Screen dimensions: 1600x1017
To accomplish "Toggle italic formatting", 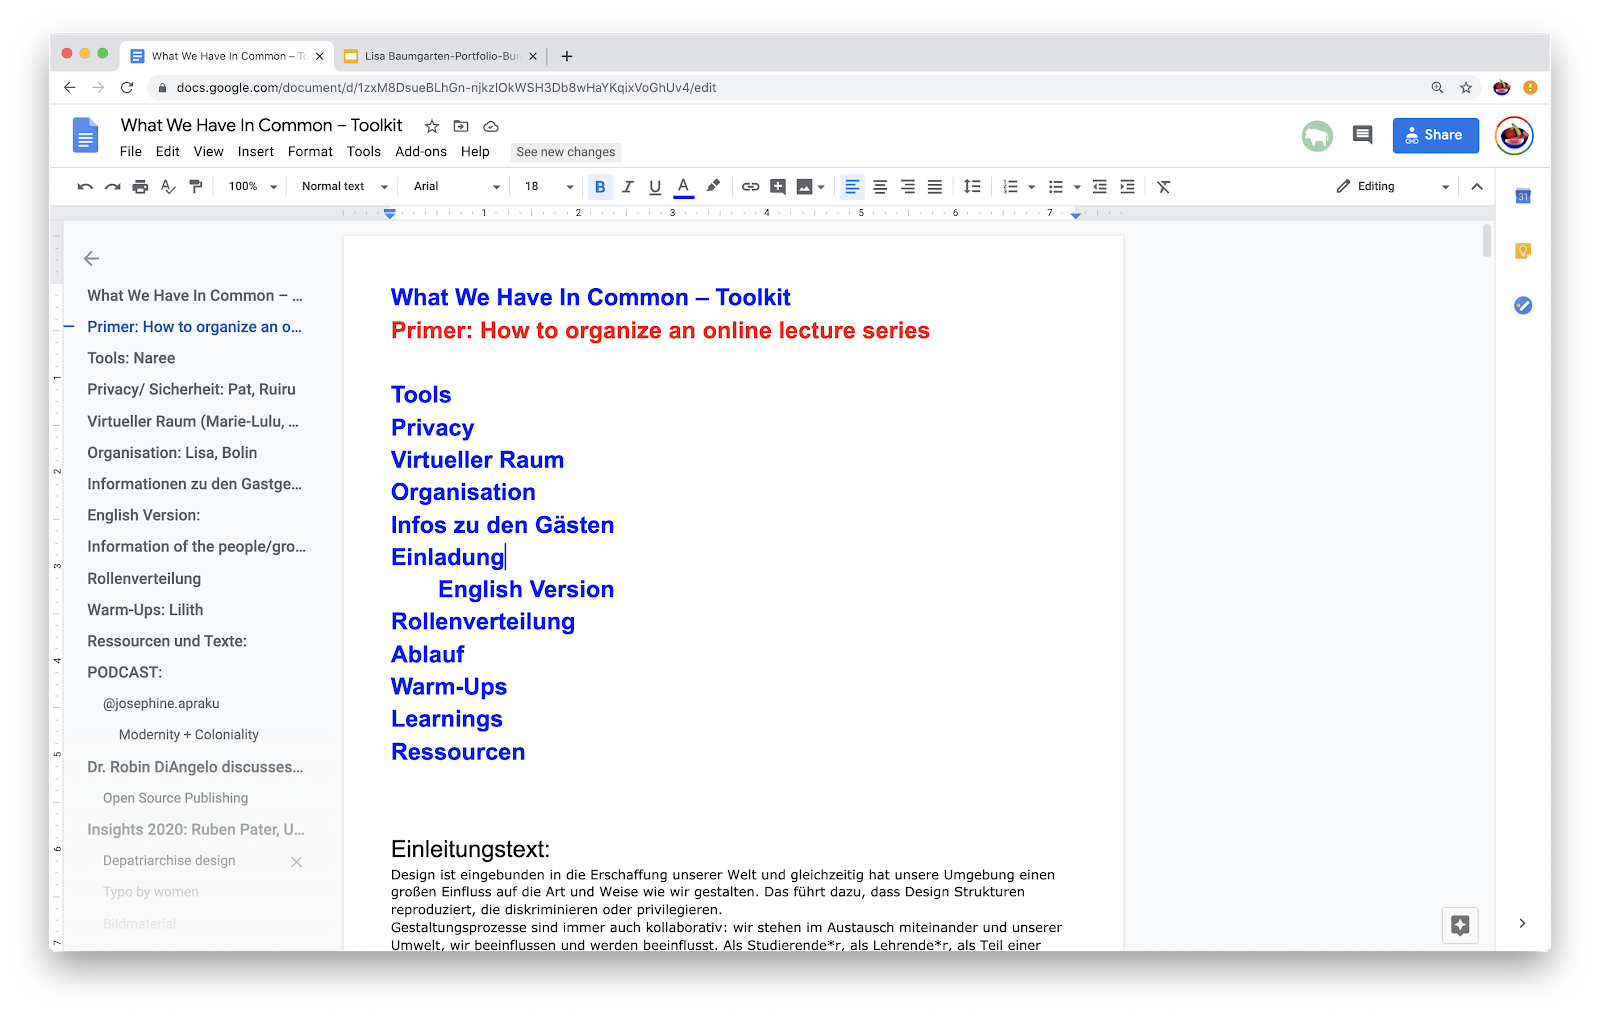I will tap(628, 187).
